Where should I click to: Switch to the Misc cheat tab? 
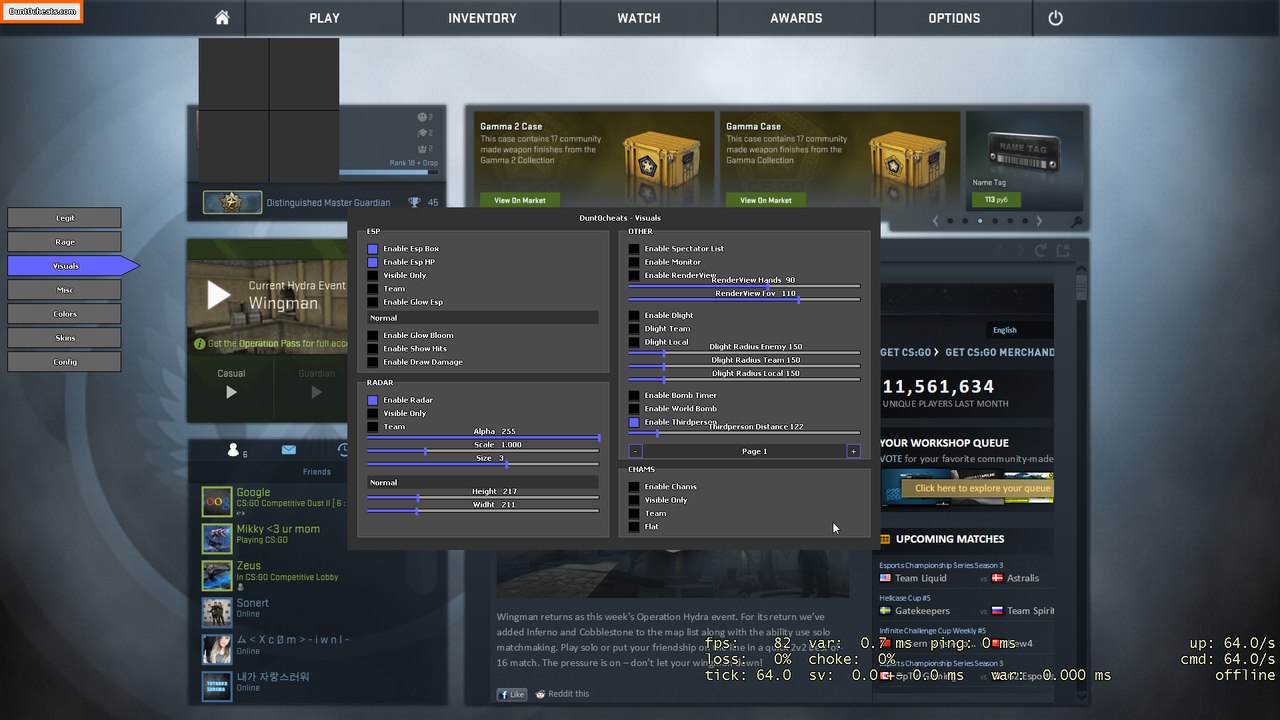(64, 290)
